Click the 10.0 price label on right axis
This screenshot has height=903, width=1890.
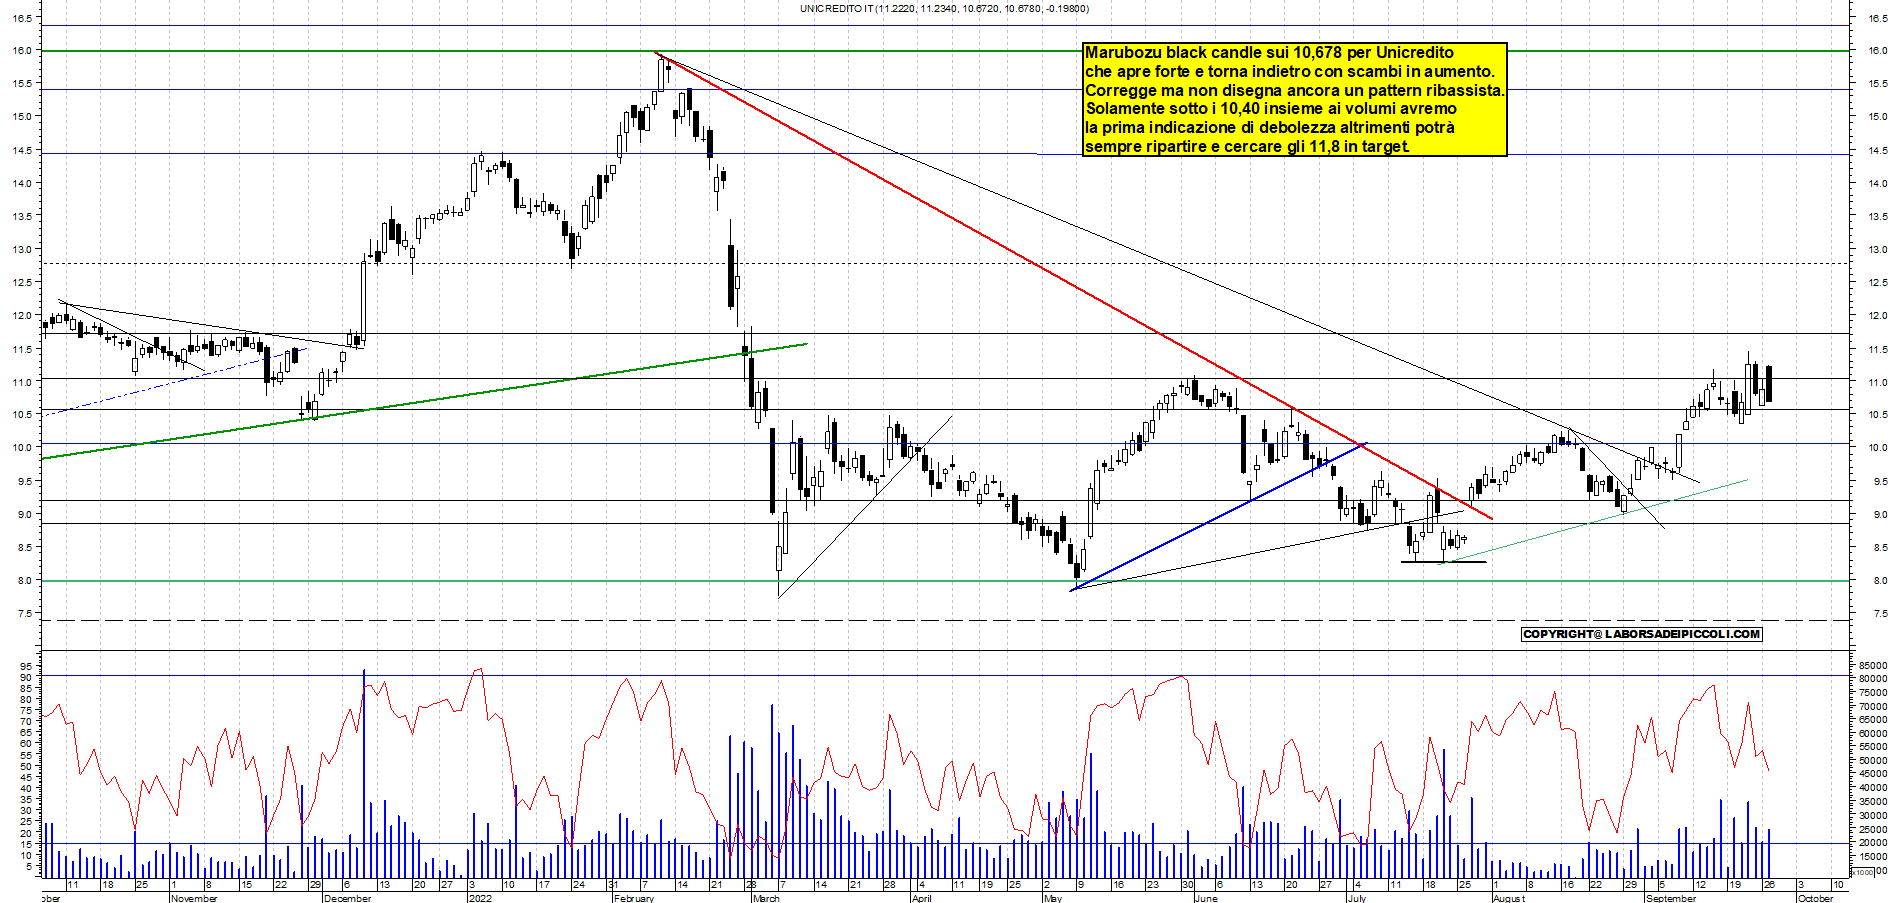click(x=1877, y=448)
